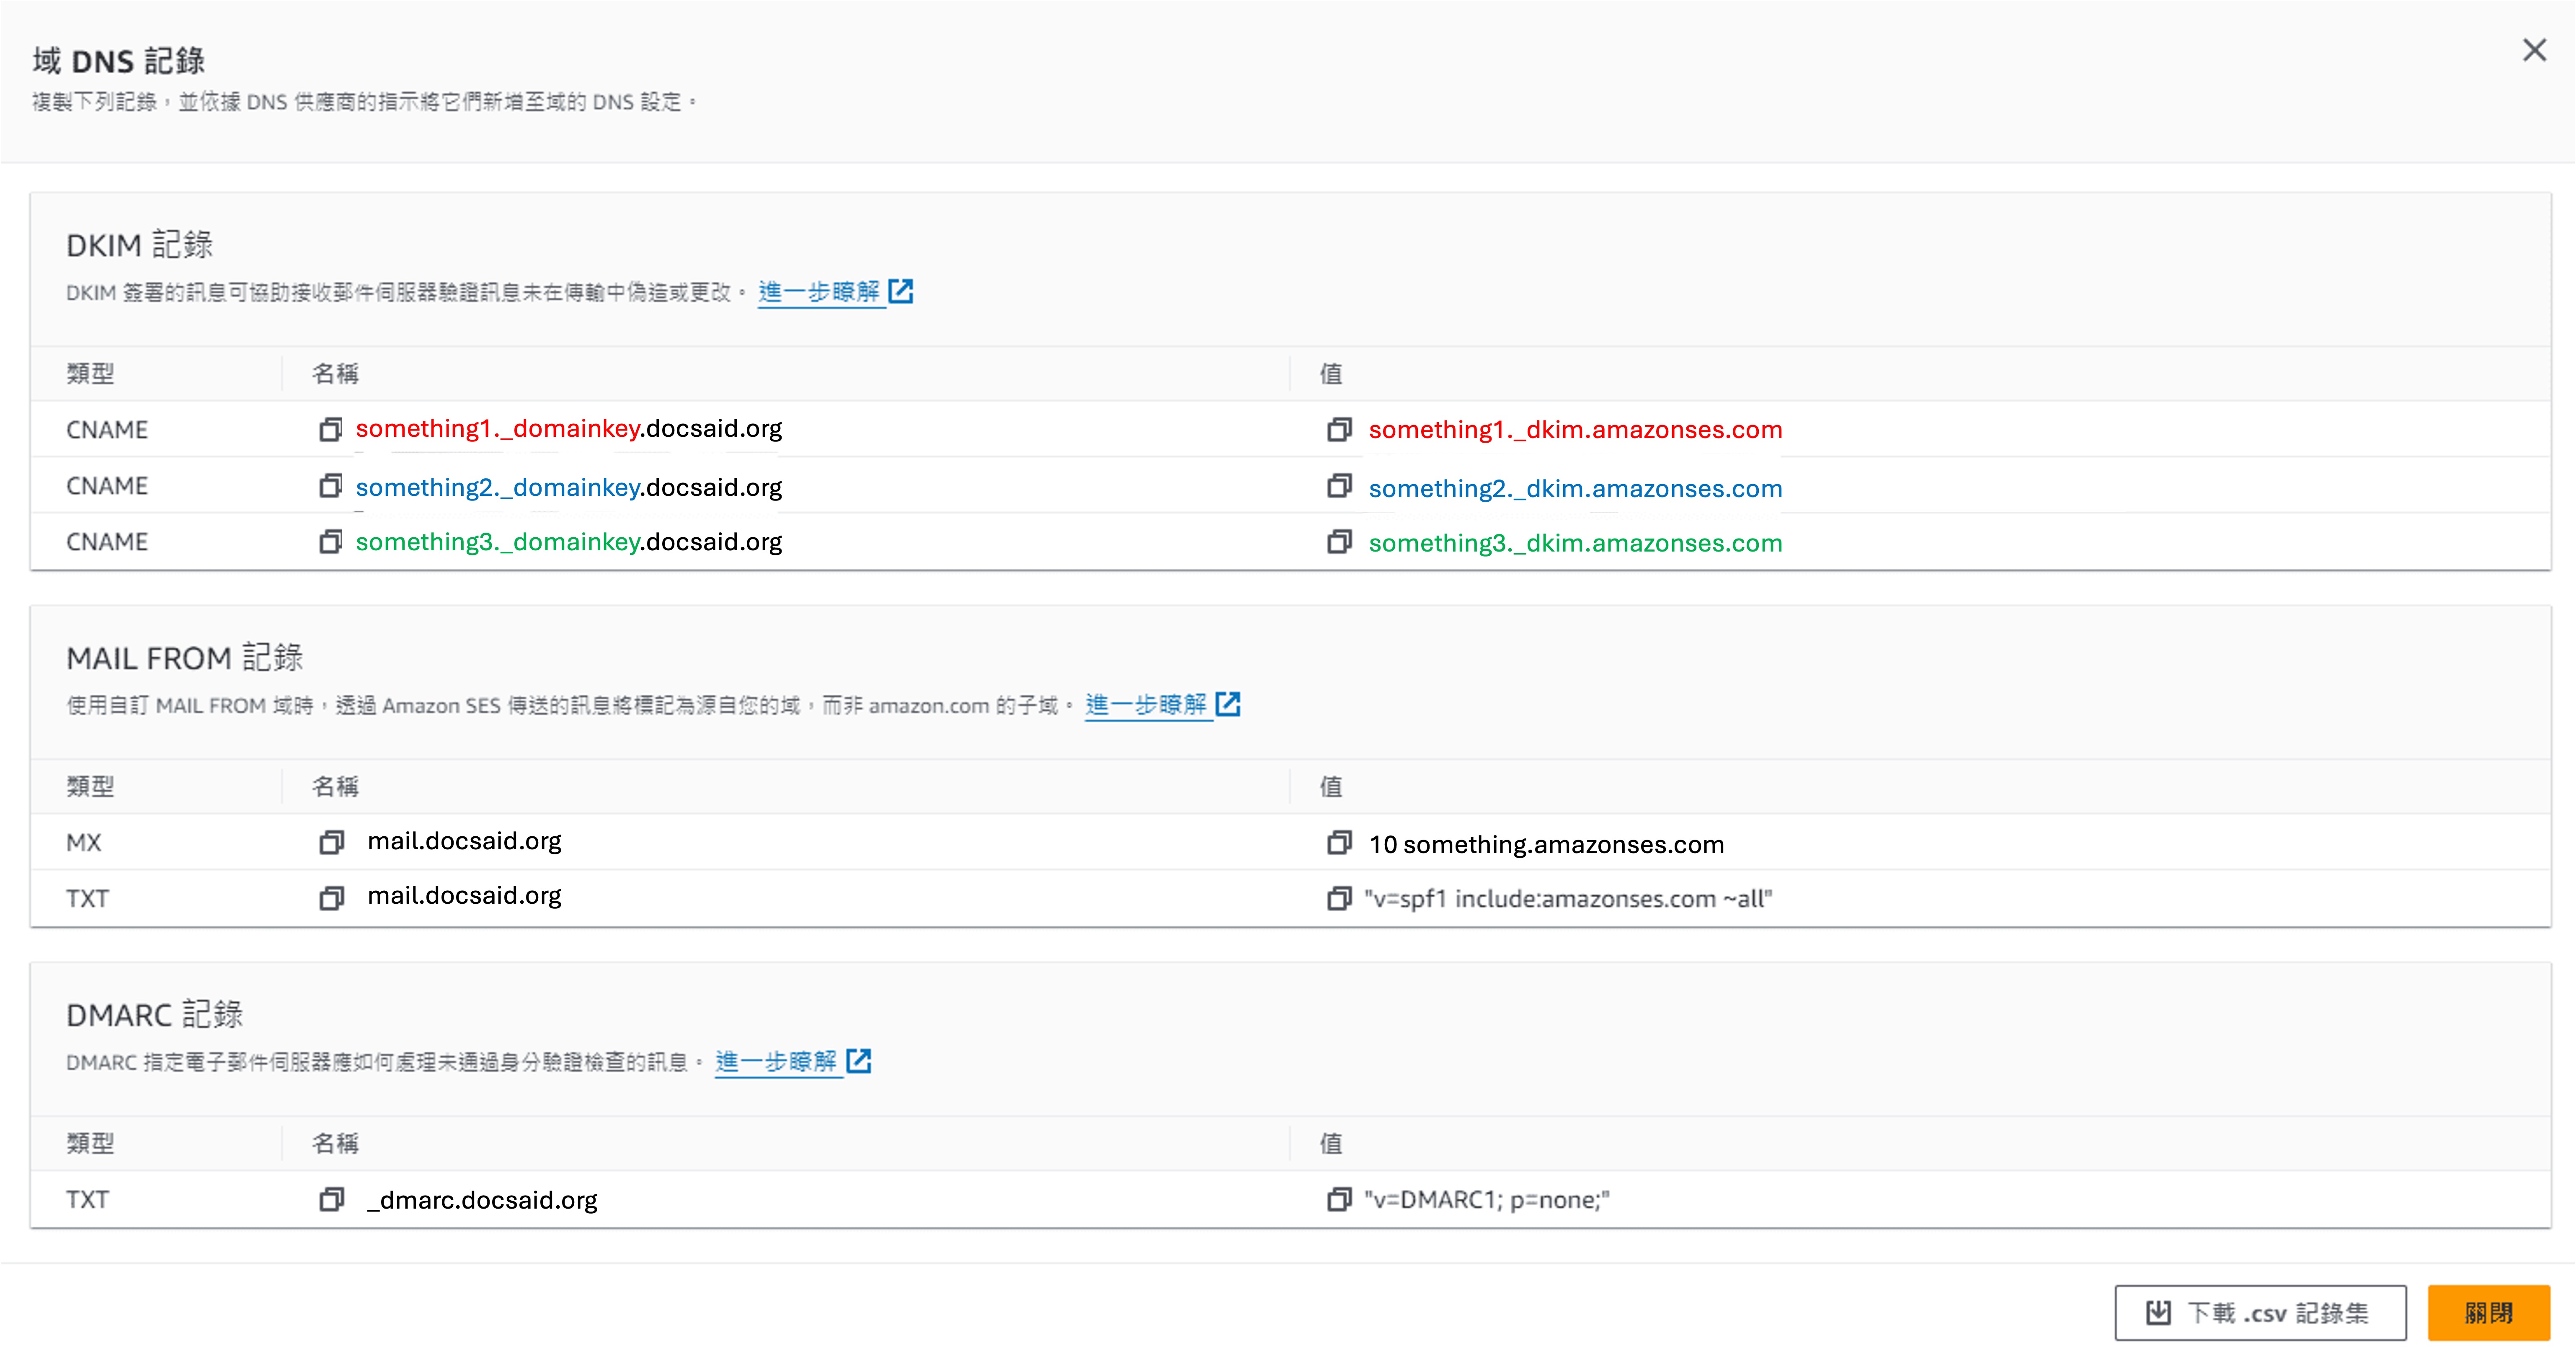Image resolution: width=2576 pixels, height=1351 pixels.
Task: Click the DKIM 記錄 section heading
Action: point(140,245)
